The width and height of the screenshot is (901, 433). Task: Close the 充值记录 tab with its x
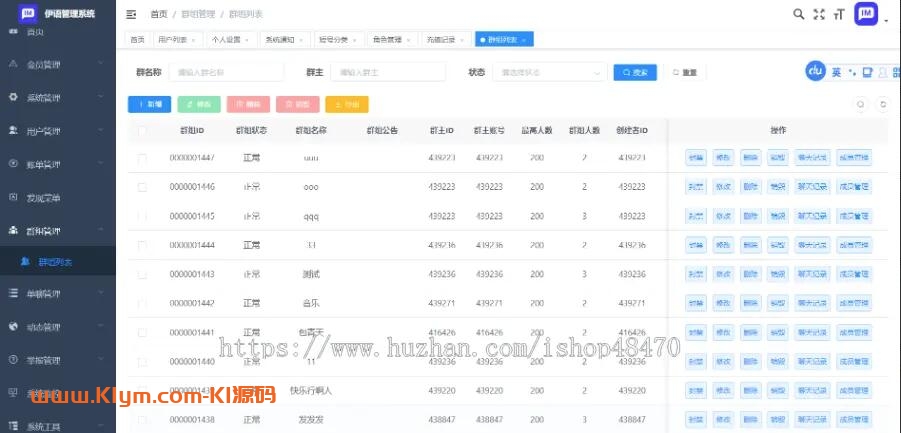[x=462, y=40]
